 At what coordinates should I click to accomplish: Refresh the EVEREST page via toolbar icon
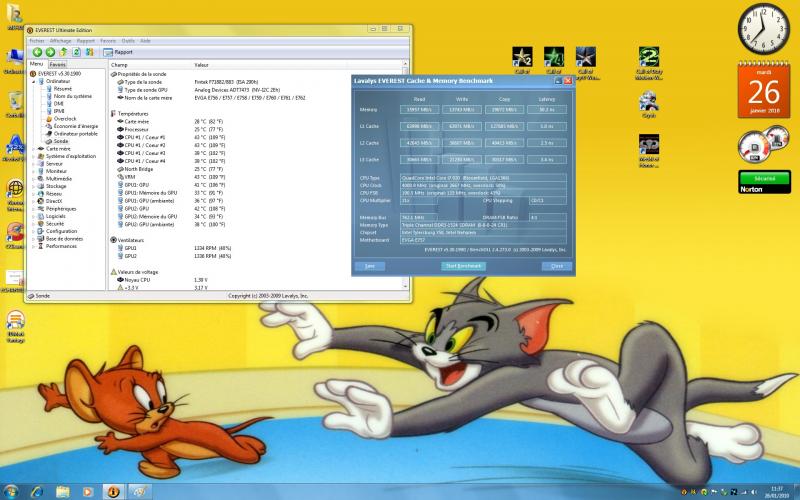77,52
